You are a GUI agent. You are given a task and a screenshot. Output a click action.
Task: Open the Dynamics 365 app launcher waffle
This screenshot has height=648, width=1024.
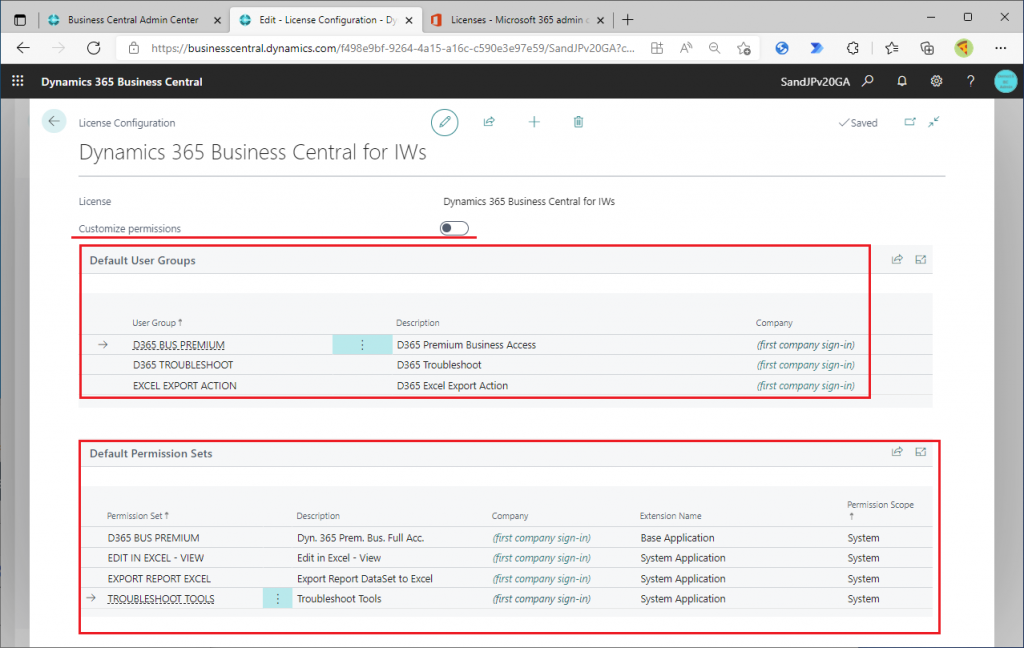[x=18, y=81]
